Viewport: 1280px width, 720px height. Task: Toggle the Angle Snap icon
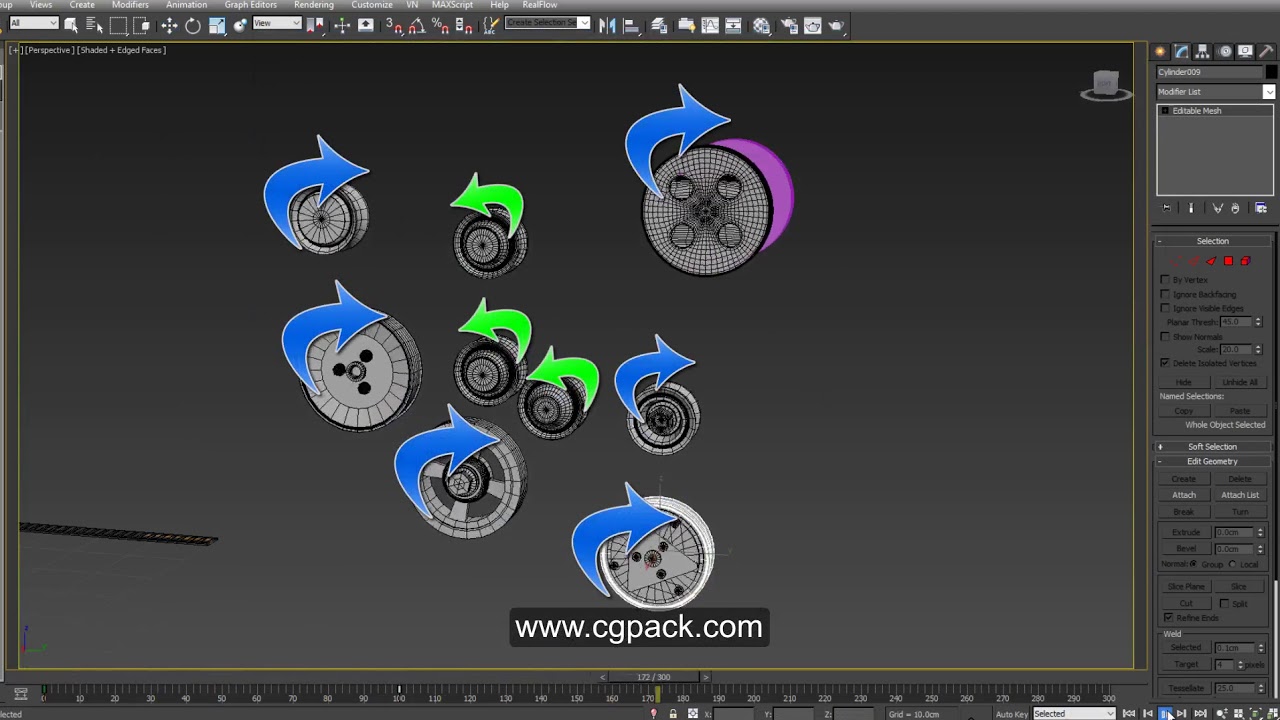417,25
